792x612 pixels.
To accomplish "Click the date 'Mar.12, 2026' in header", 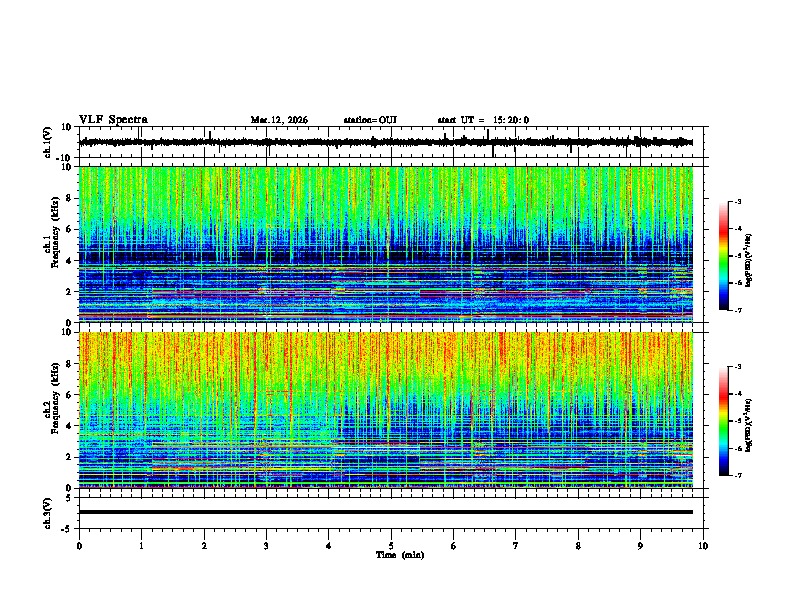I will click(279, 120).
